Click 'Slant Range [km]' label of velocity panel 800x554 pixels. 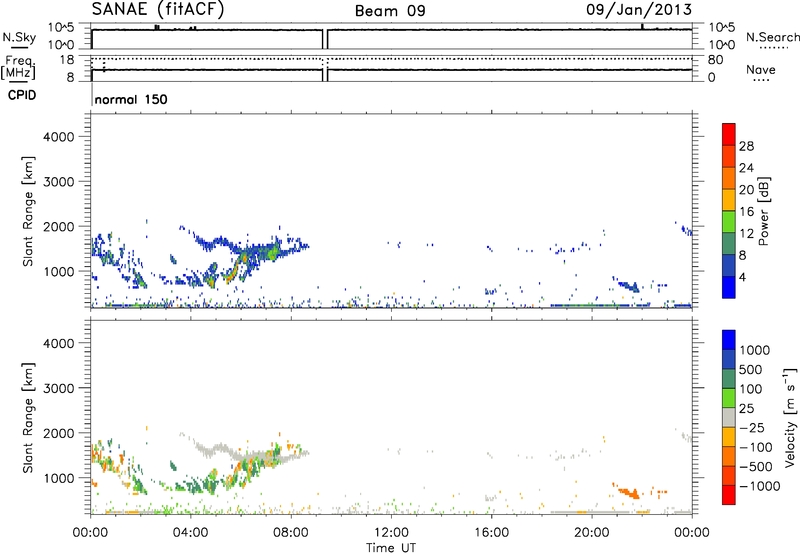(x=28, y=418)
